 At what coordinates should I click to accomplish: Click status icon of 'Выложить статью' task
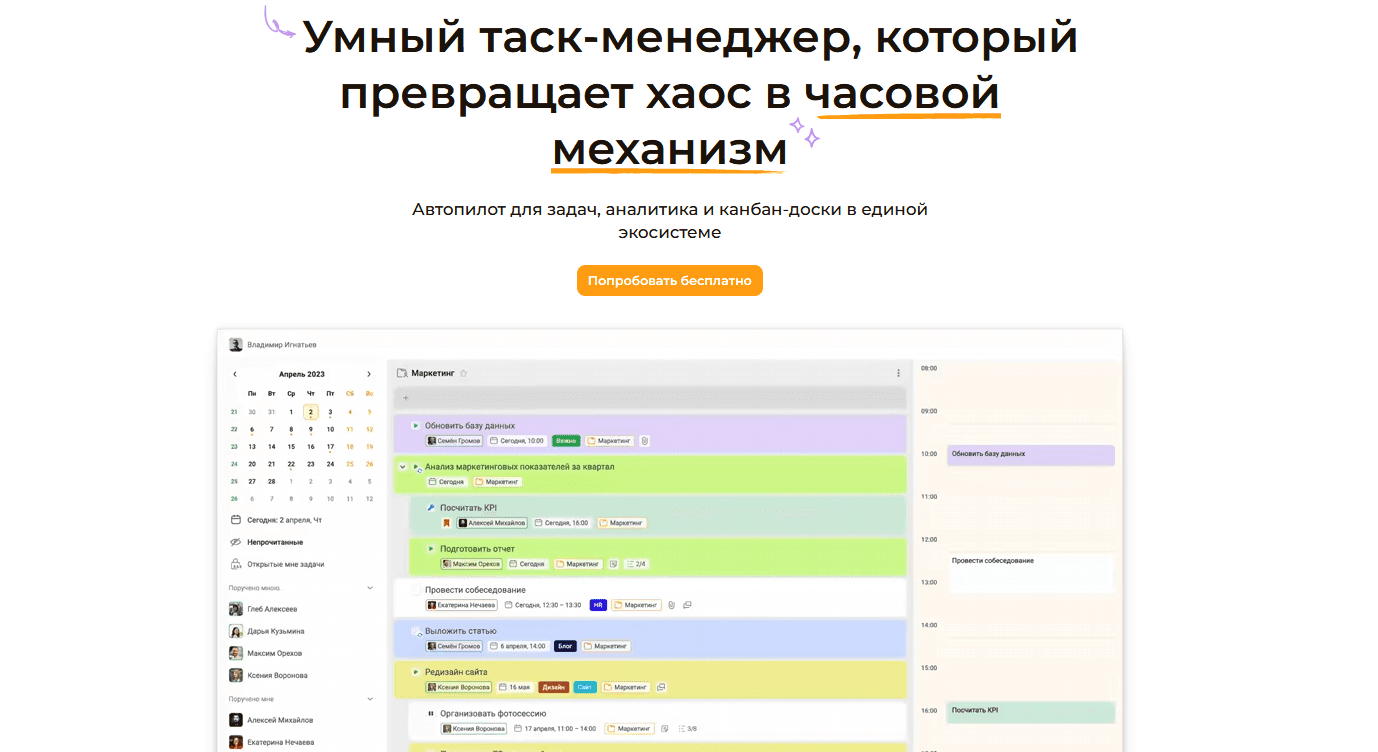coord(416,631)
